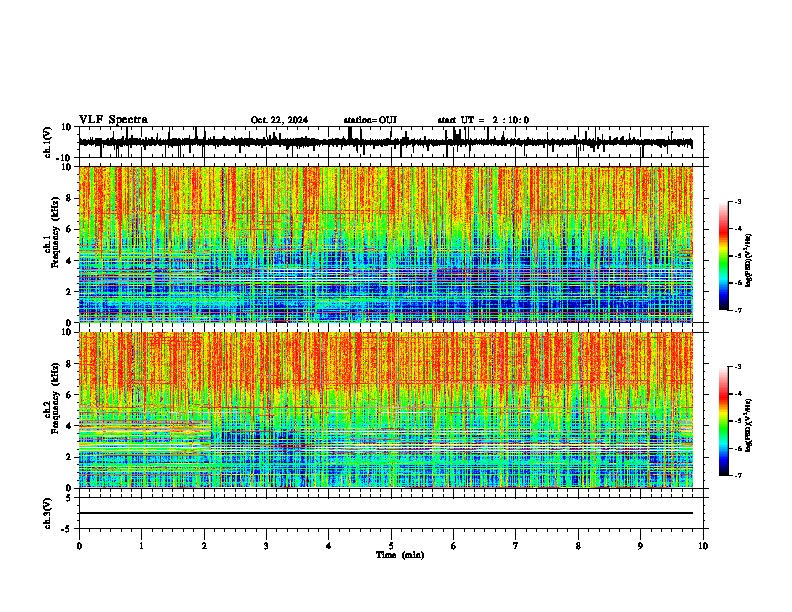
Task: Click the "station=OUI" label
Action: tap(370, 120)
